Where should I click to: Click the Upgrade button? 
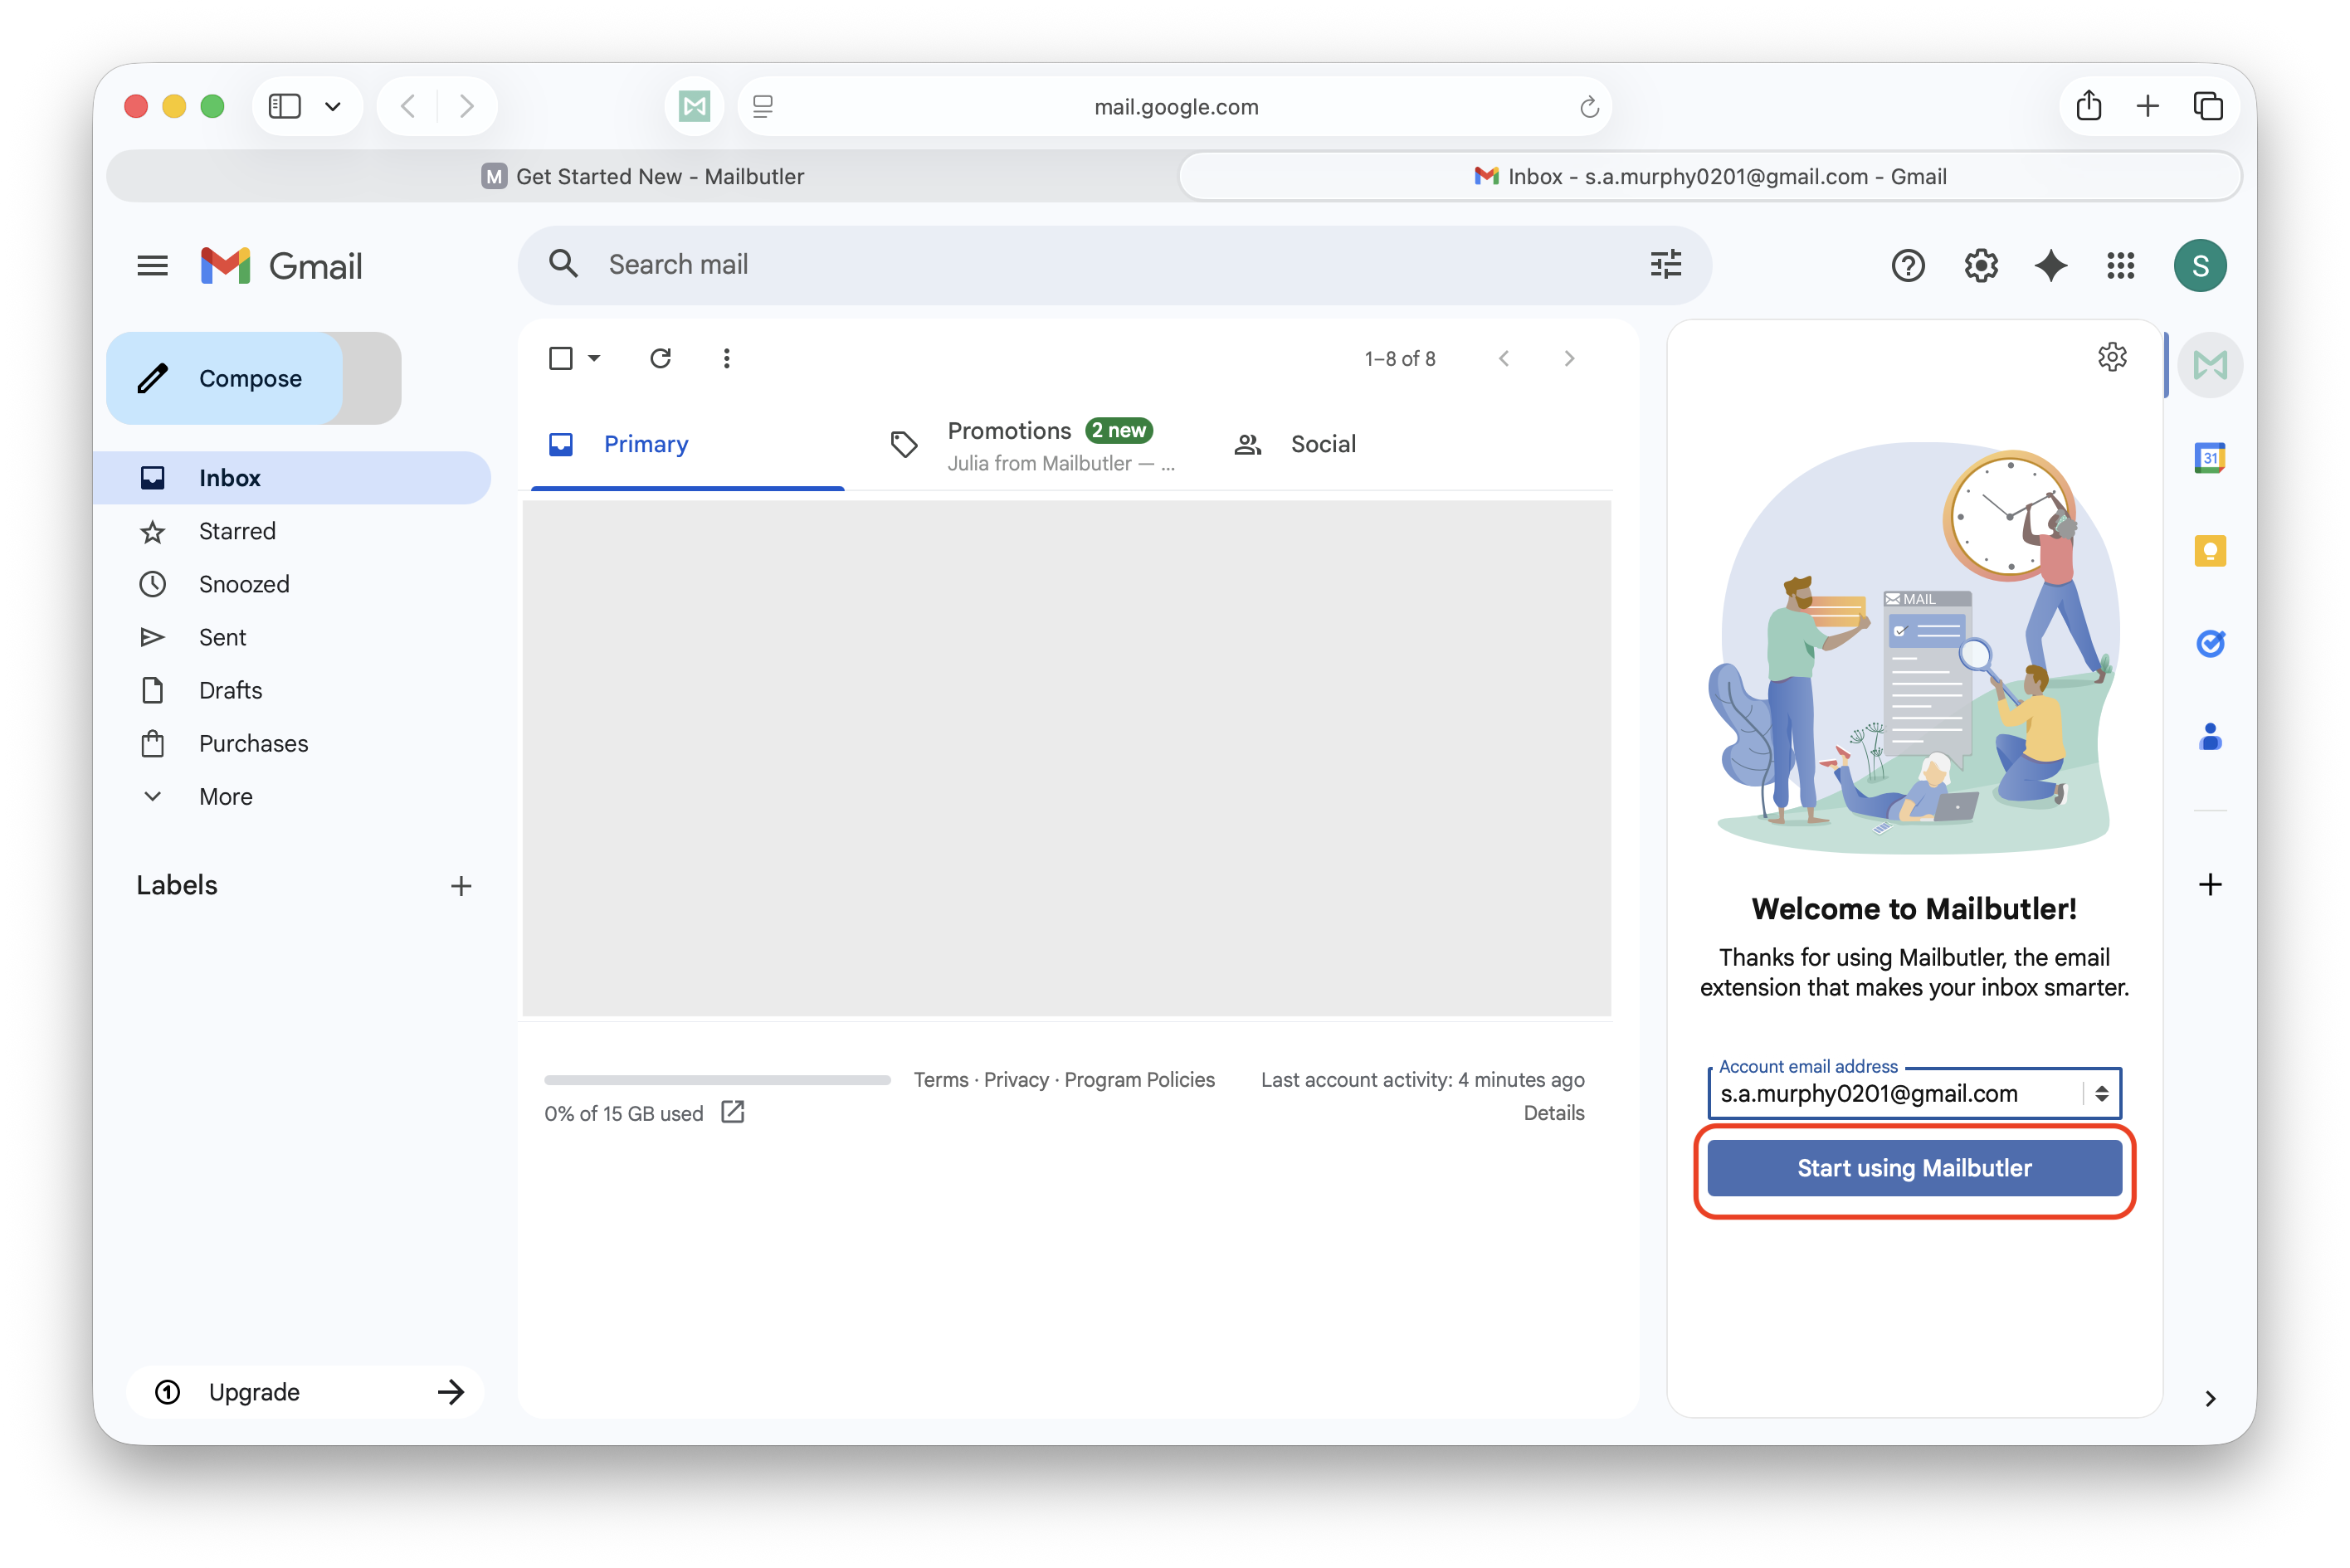click(305, 1392)
